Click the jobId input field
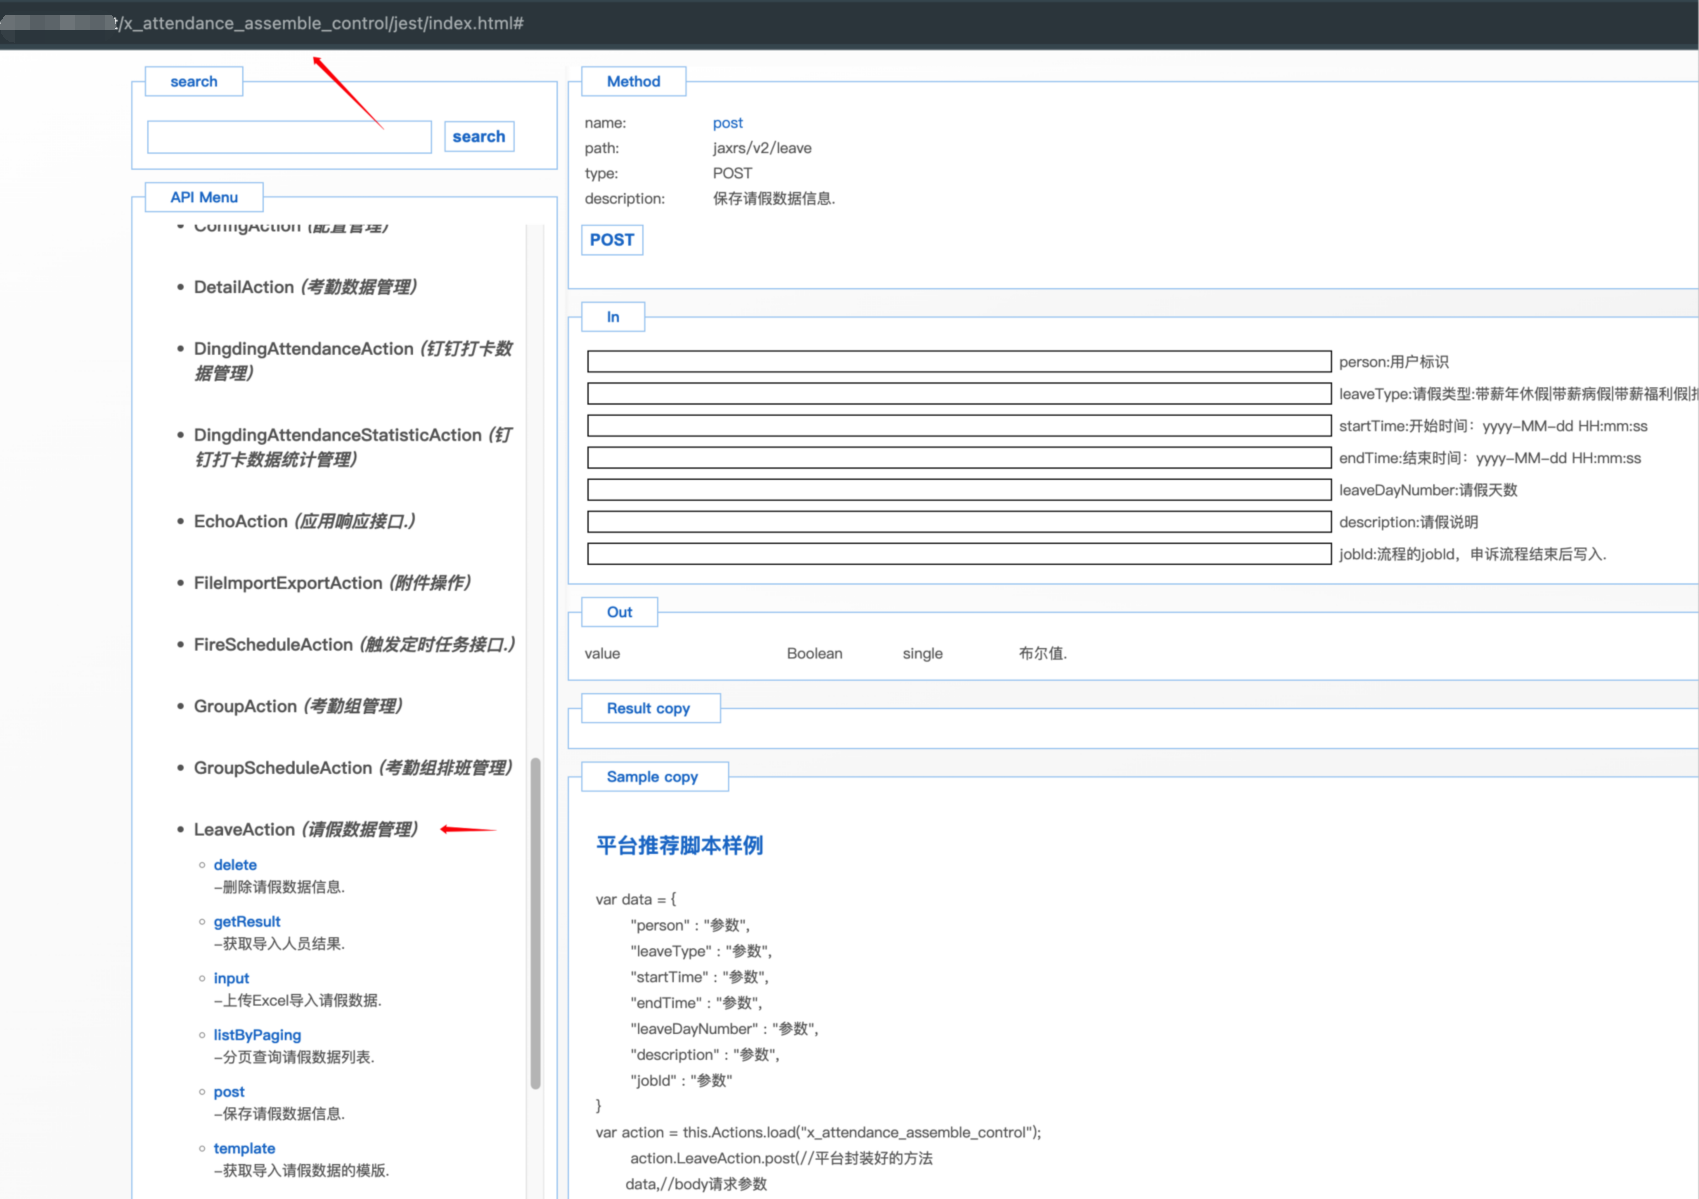 [958, 554]
